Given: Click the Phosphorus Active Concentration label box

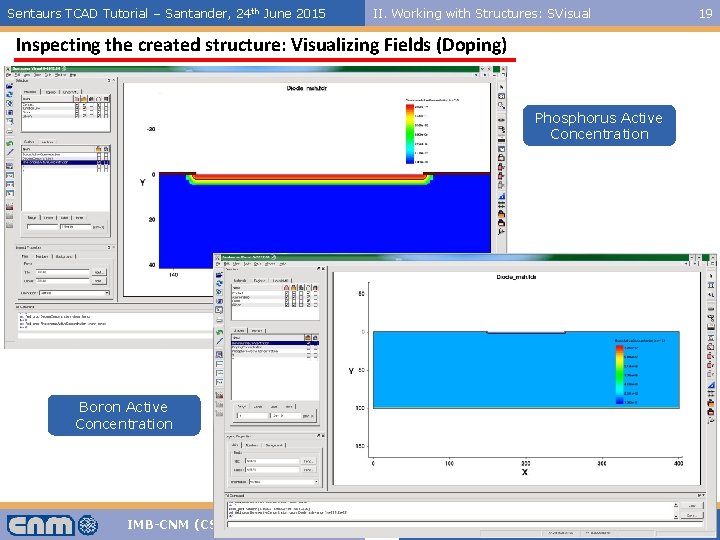Looking at the screenshot, I should click(x=599, y=126).
